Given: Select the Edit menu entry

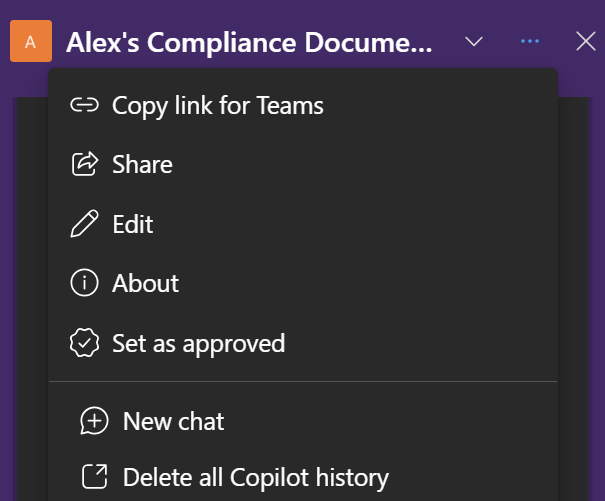Looking at the screenshot, I should point(133,224).
